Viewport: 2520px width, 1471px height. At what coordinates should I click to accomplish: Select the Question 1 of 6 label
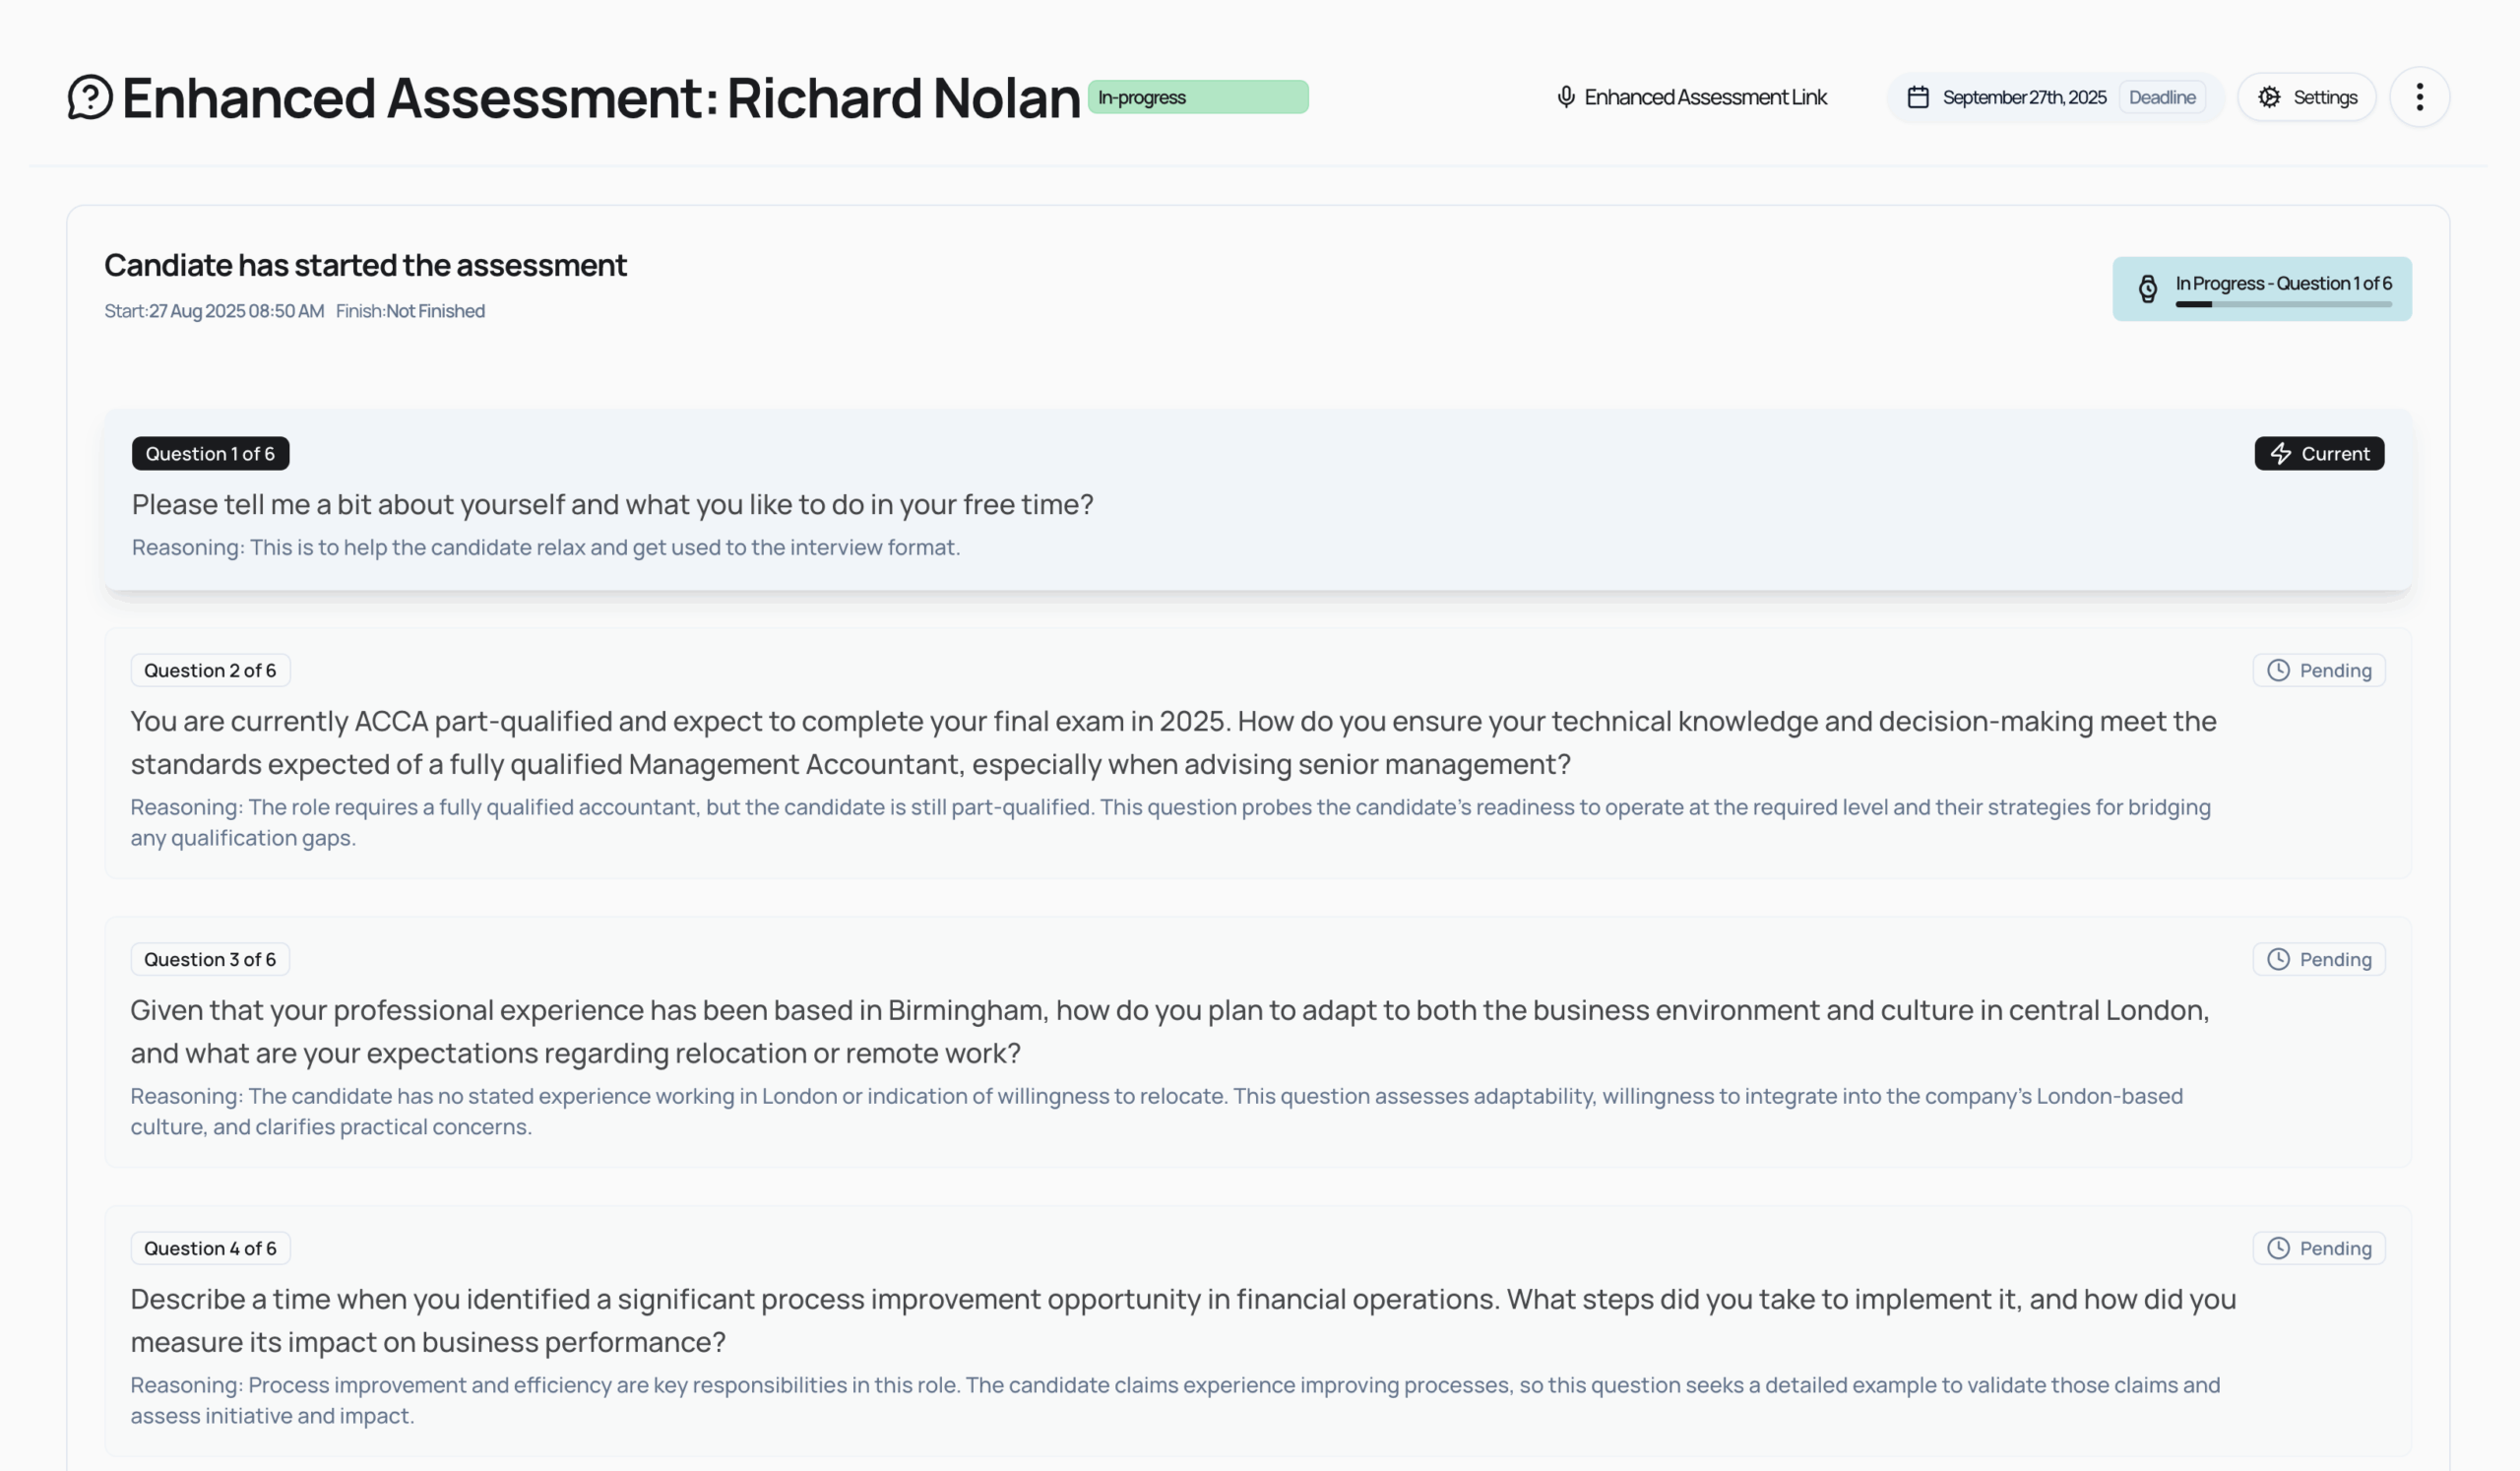coord(210,453)
